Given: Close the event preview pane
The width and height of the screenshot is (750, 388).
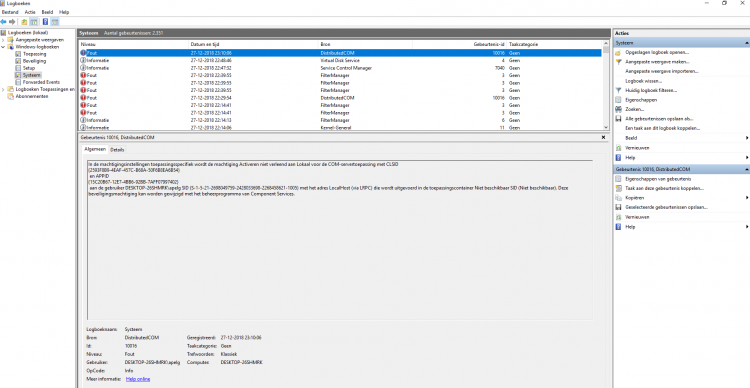Looking at the screenshot, I should point(604,137).
